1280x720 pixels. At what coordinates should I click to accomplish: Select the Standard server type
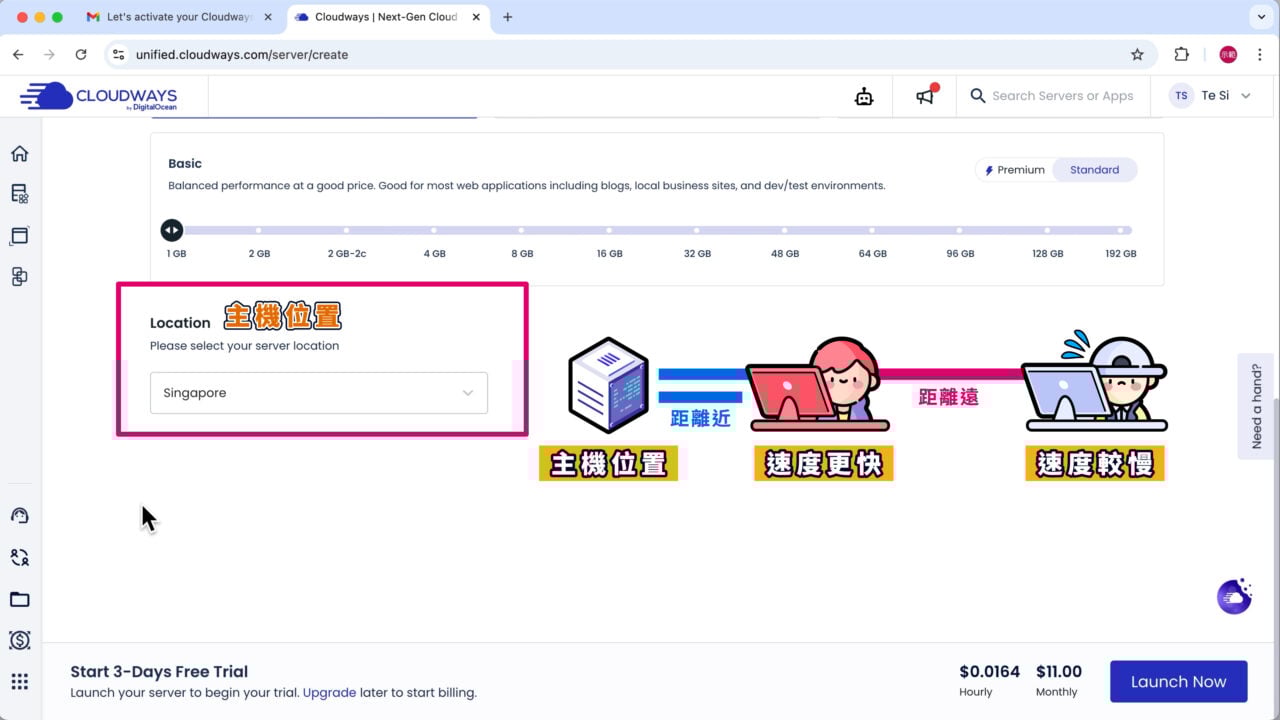[x=1094, y=170]
